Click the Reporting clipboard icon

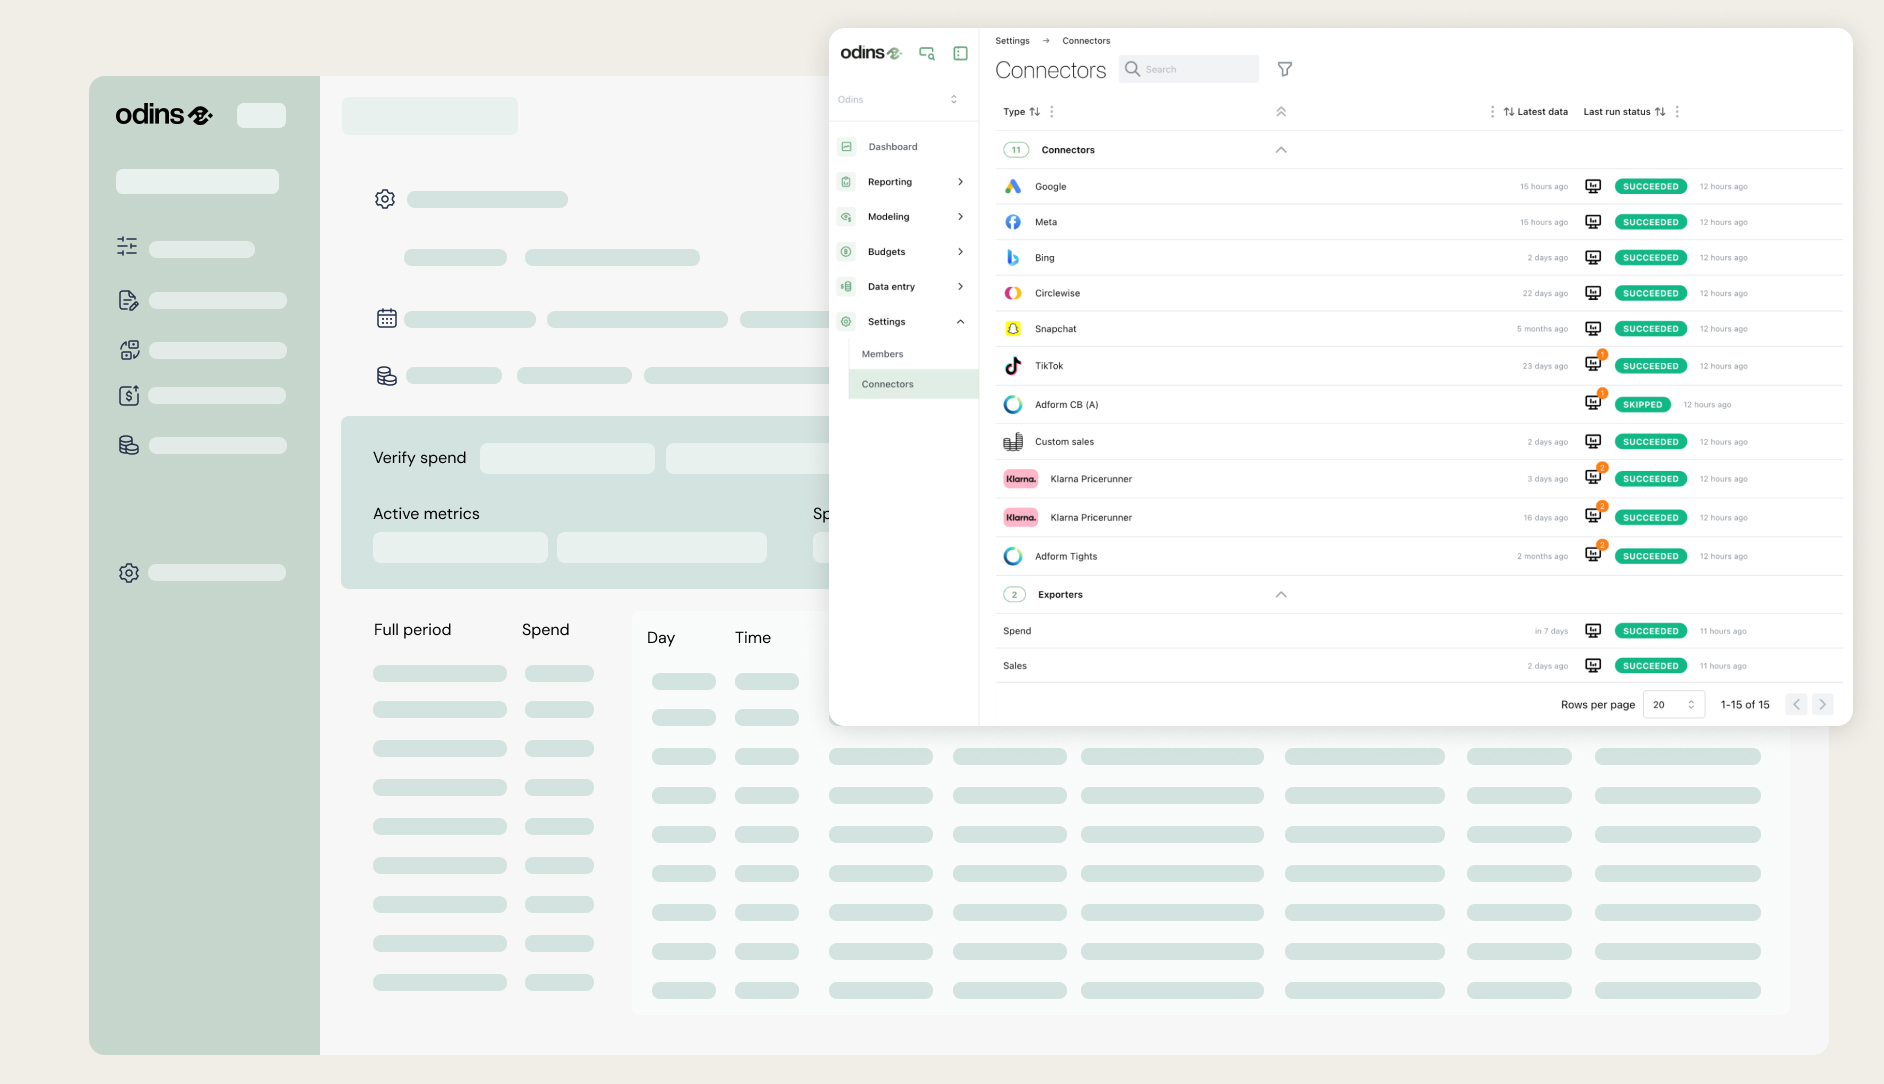pyautogui.click(x=846, y=181)
